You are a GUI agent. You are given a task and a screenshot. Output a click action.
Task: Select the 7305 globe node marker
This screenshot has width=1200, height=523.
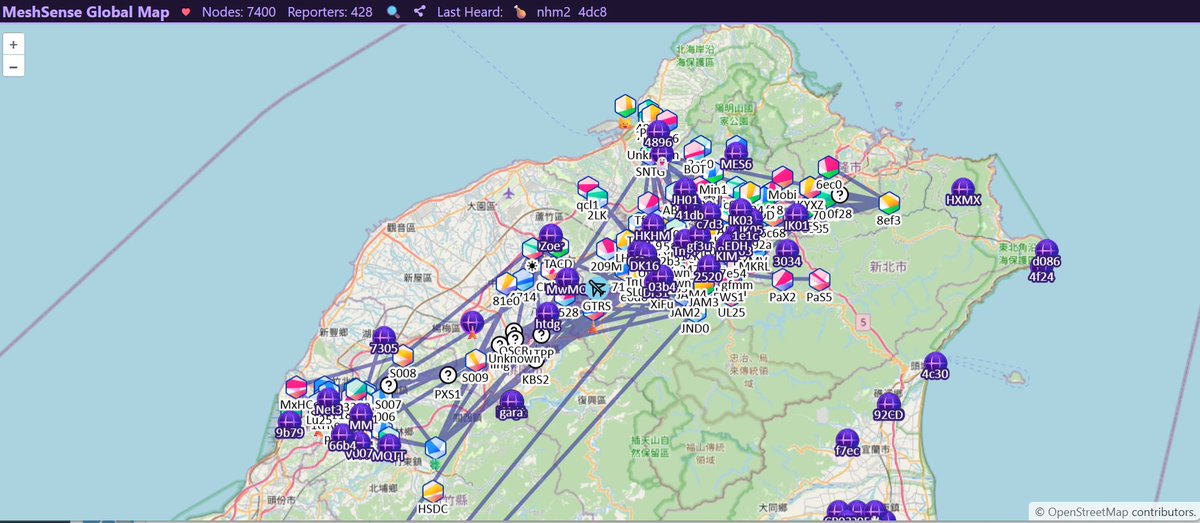click(x=384, y=337)
